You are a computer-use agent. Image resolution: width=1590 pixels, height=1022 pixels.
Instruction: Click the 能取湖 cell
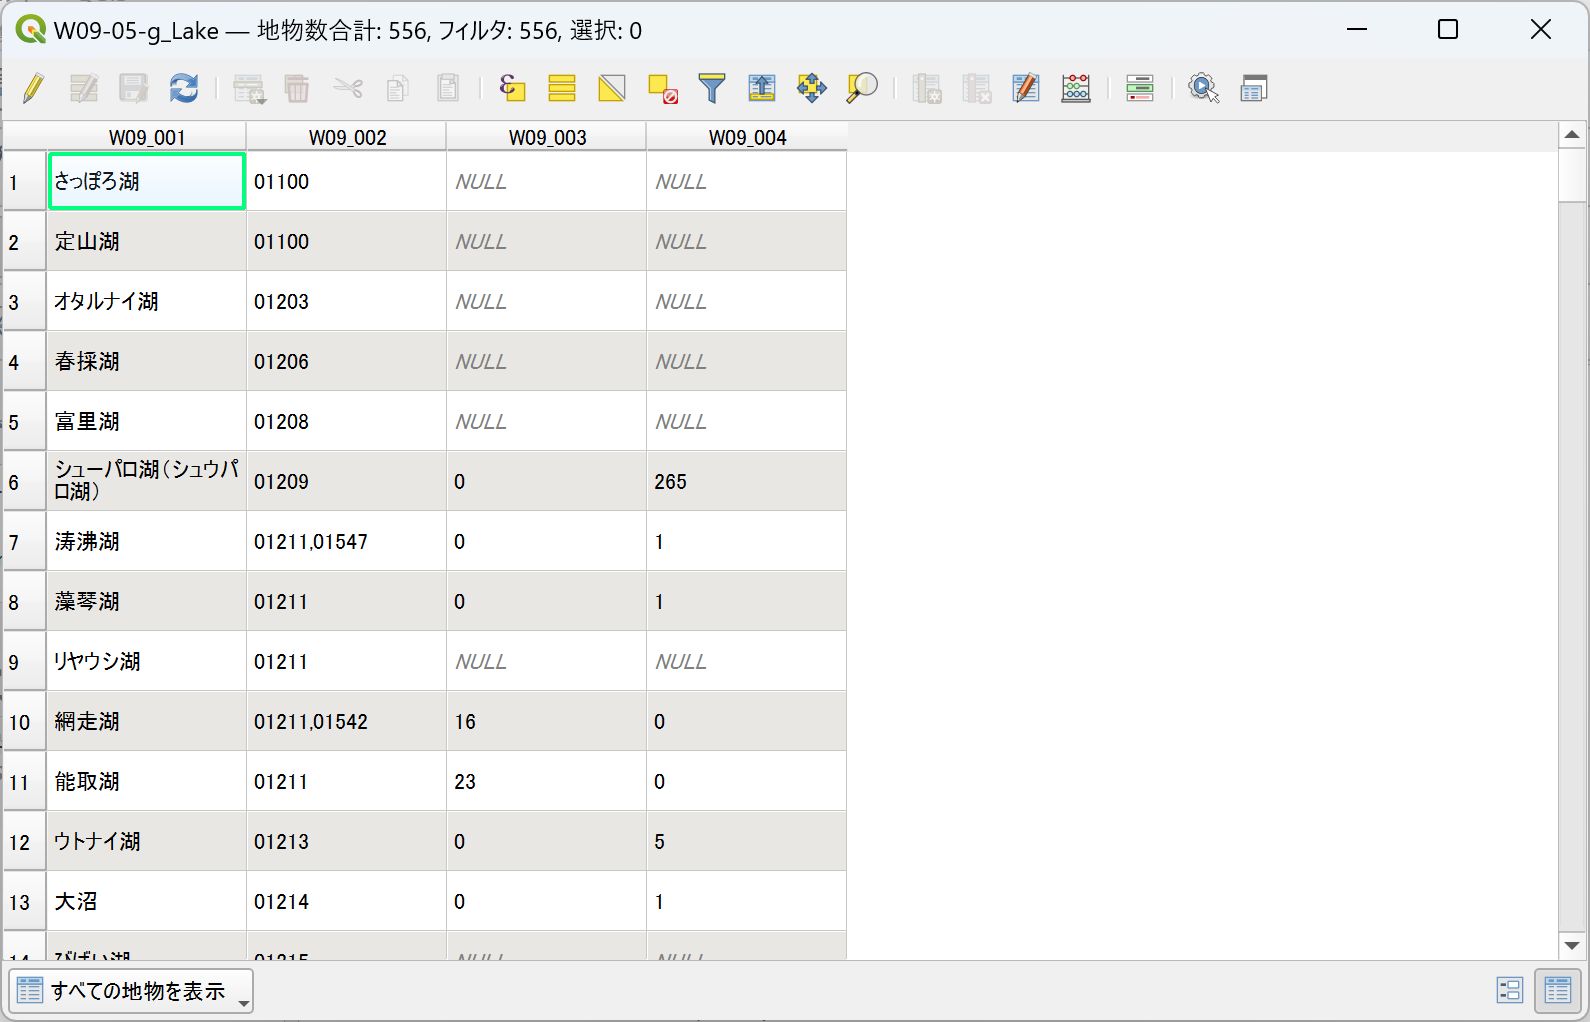(x=147, y=781)
